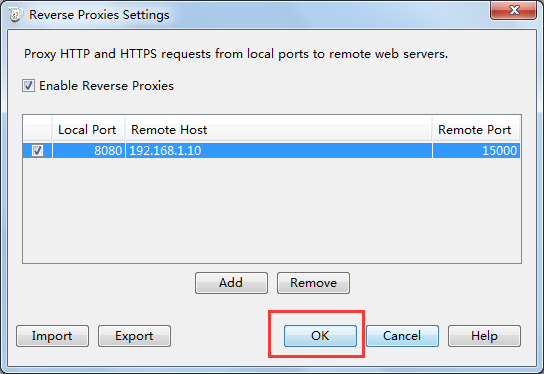Select the 15000 remote port cell

pyautogui.click(x=476, y=151)
